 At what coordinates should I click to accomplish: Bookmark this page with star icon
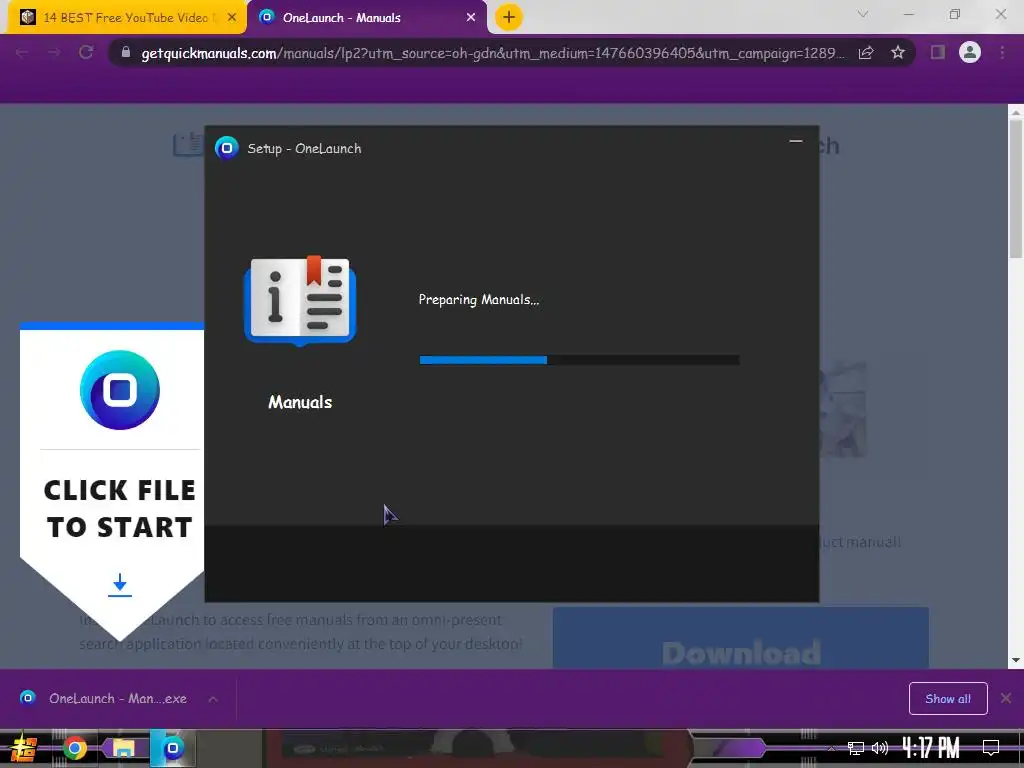[898, 53]
